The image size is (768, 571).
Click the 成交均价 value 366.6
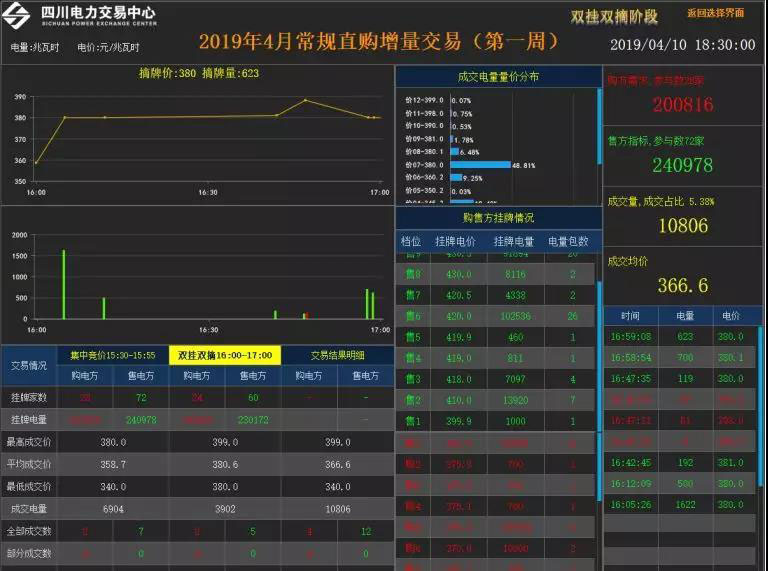click(x=682, y=286)
